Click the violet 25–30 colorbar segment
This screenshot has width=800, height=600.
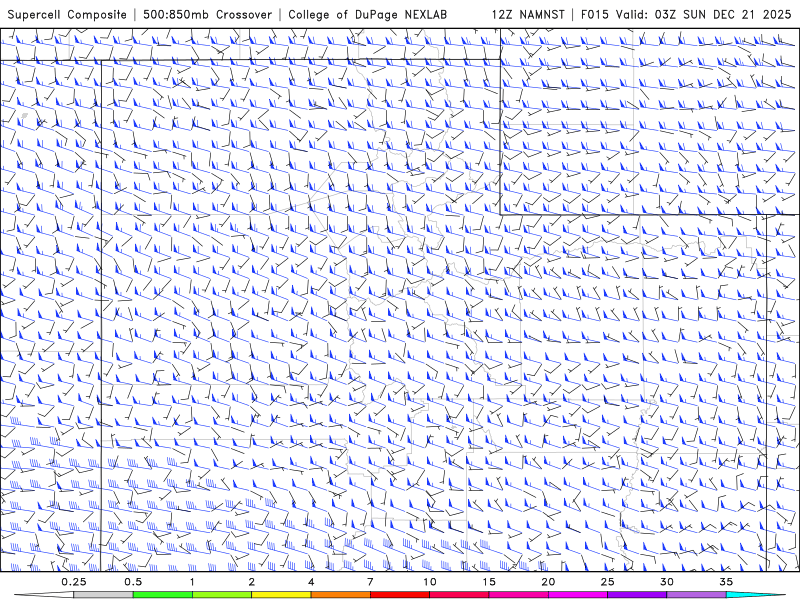(637, 595)
